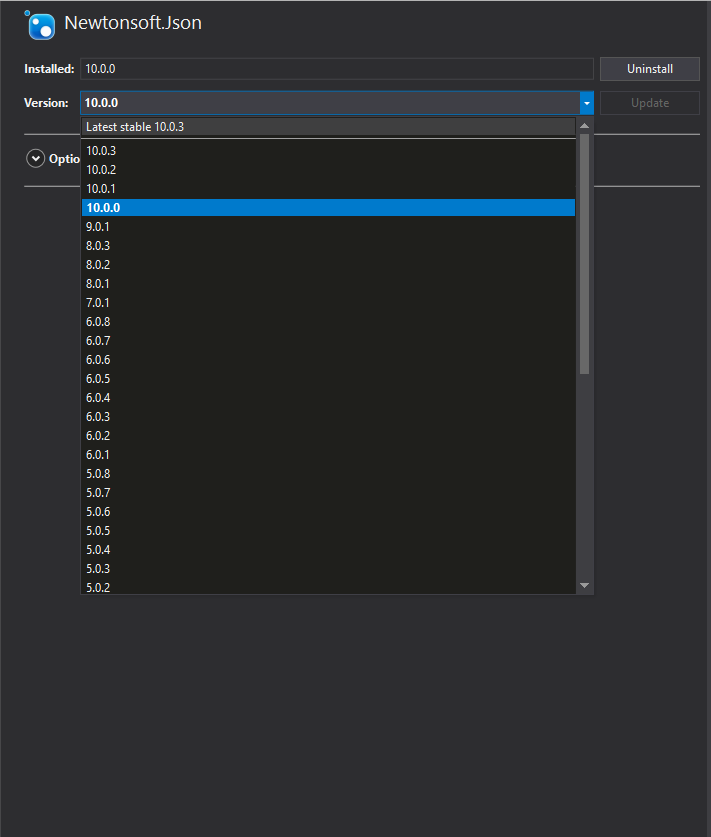Click the Newtonsoft.Json package title
Screen dimensions: 711x837
coord(133,23)
